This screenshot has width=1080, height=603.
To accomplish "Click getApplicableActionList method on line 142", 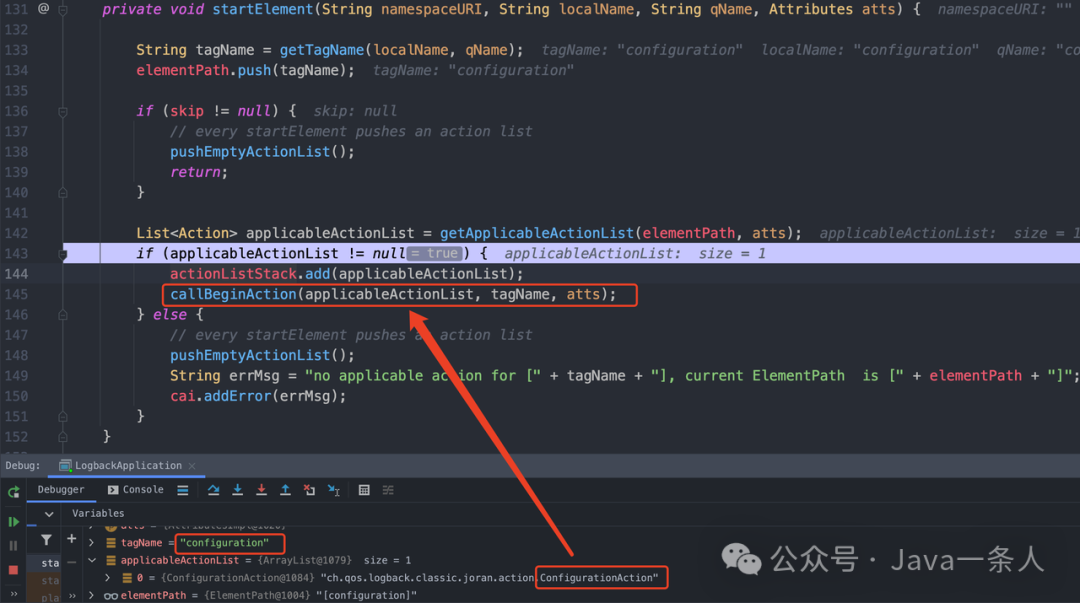I will [537, 234].
